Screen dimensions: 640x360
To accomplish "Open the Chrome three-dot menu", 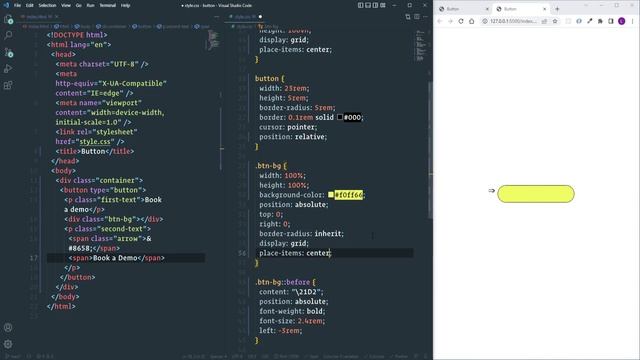I will pyautogui.click(x=633, y=21).
